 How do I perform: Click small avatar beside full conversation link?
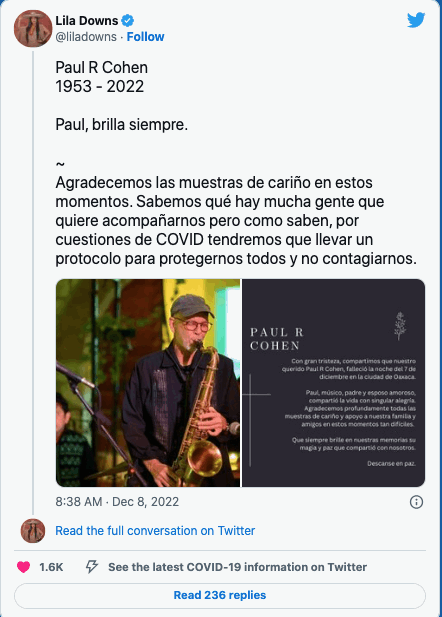tap(33, 530)
